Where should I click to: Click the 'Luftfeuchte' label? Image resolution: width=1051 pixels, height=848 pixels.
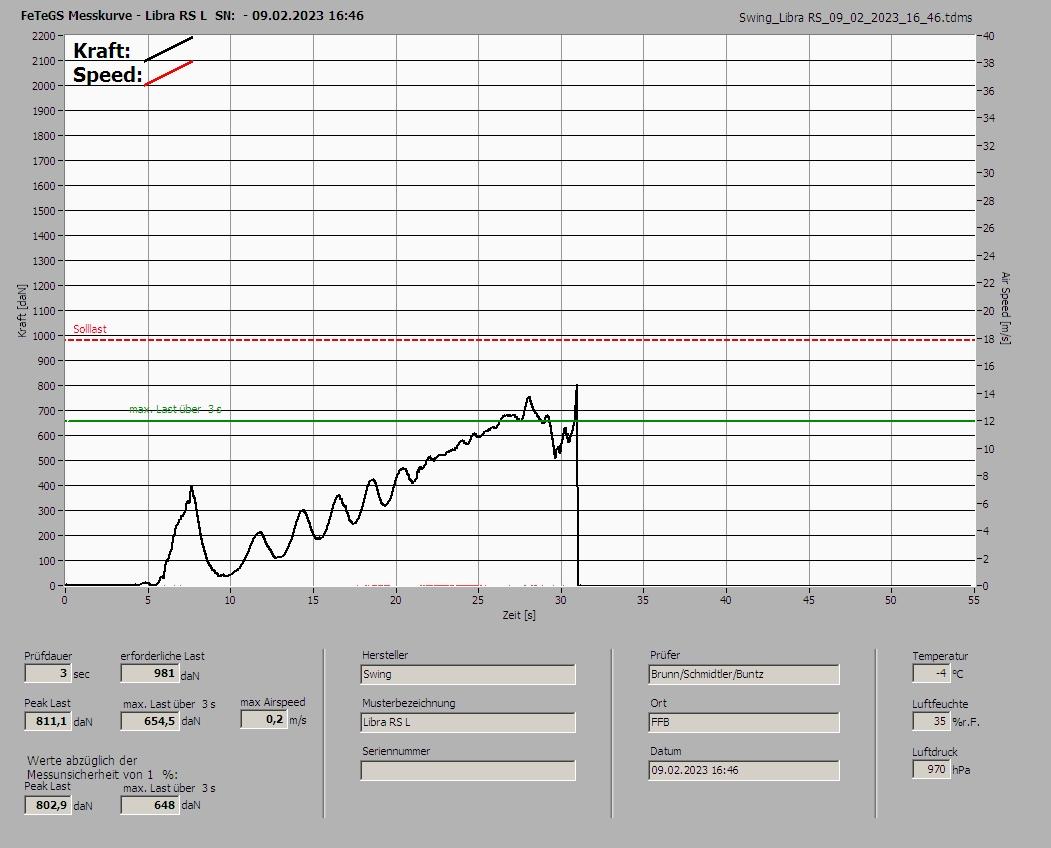(x=940, y=704)
